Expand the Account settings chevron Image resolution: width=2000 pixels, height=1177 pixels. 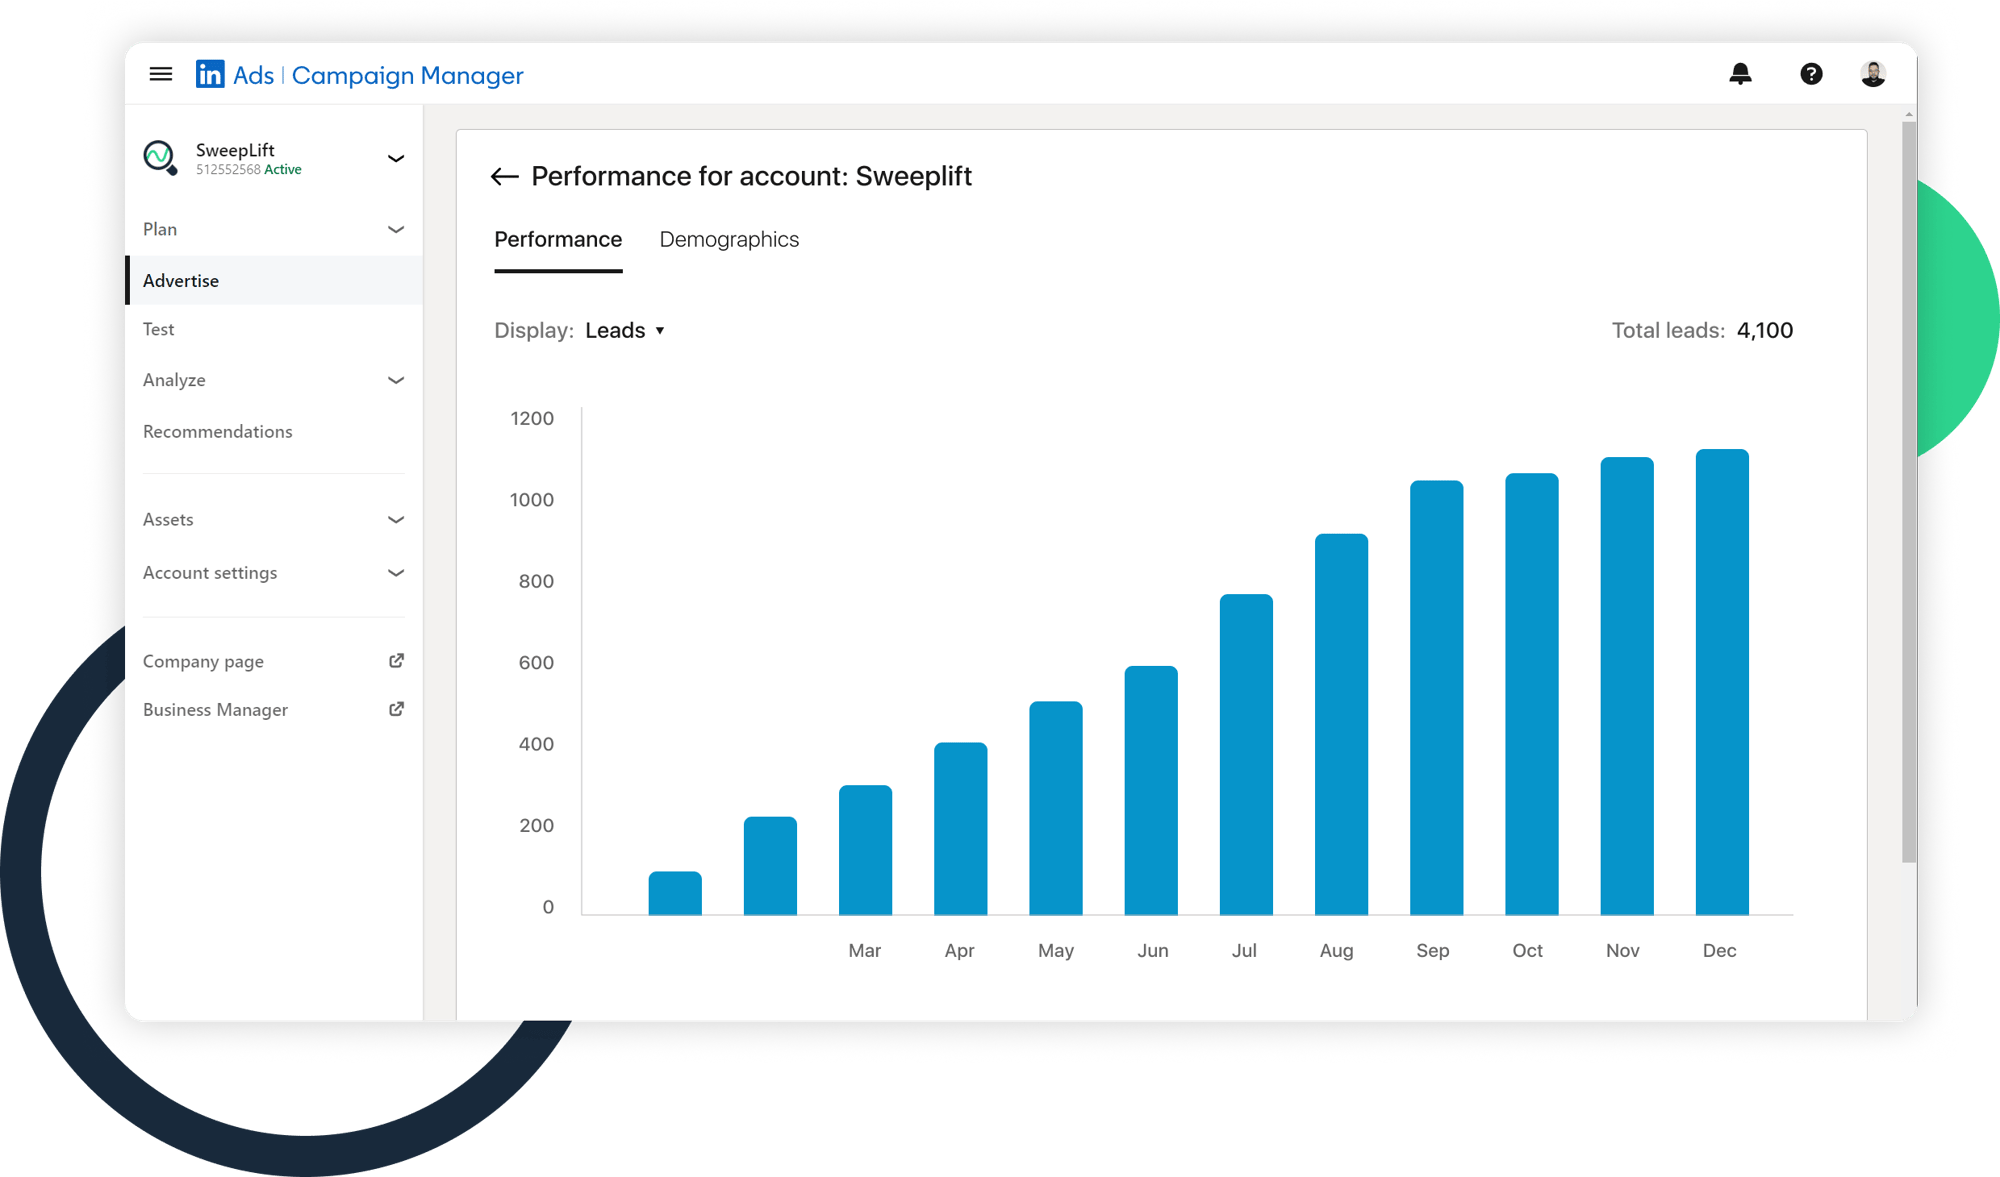coord(396,573)
